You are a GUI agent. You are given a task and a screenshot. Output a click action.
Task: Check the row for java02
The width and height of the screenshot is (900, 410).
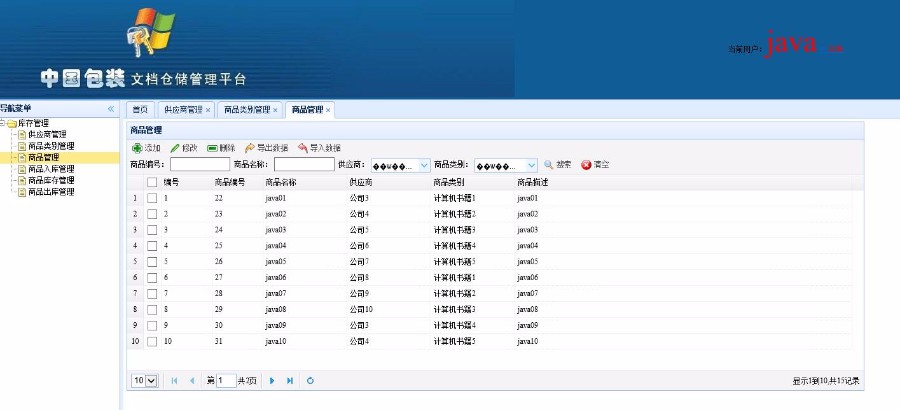click(152, 214)
